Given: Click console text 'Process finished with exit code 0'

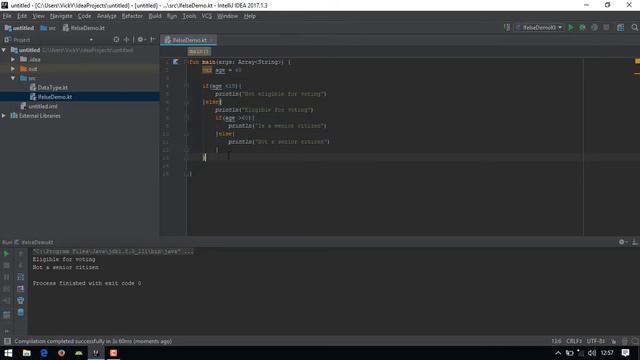Looking at the screenshot, I should [x=87, y=283].
